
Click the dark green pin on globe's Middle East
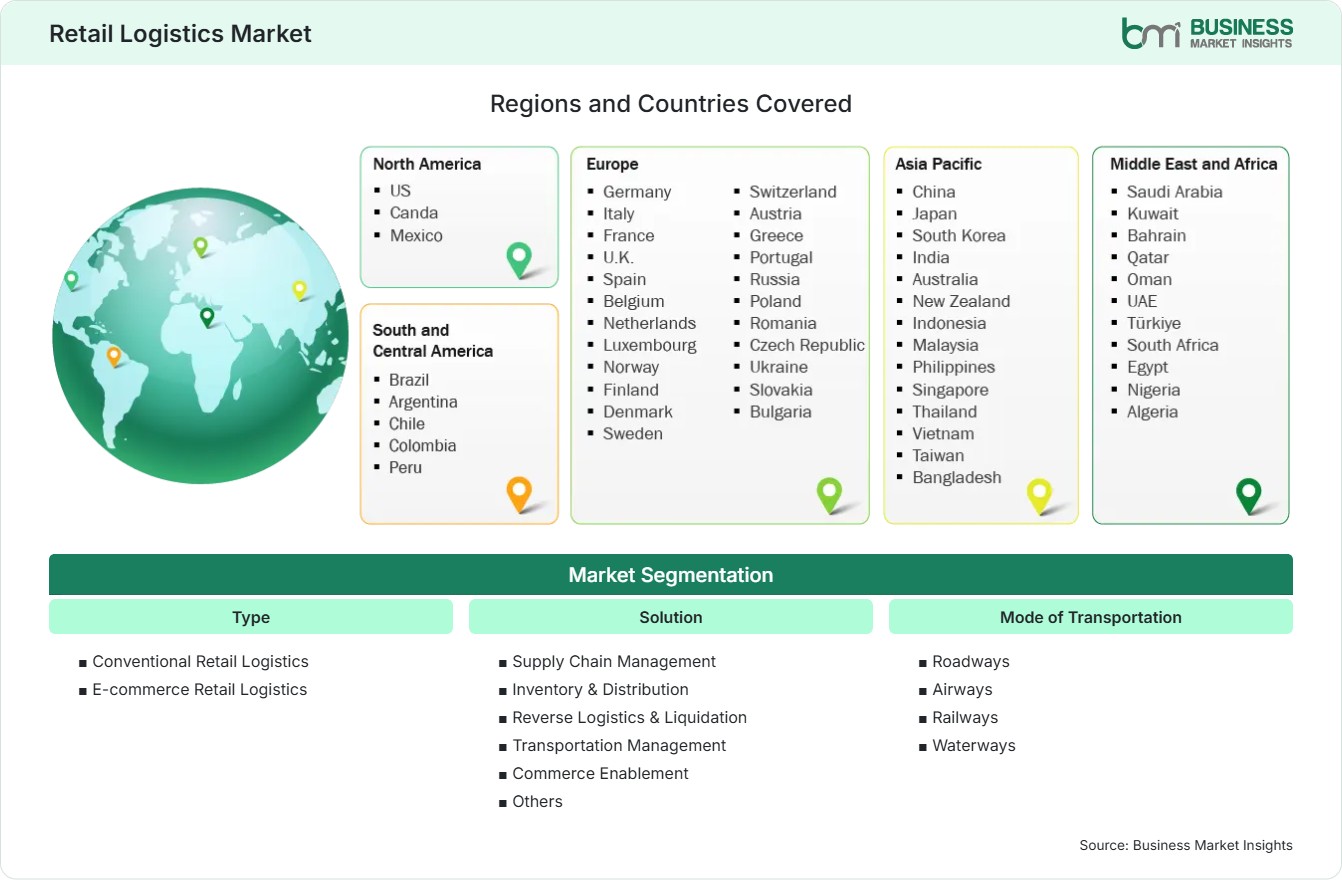pos(207,317)
